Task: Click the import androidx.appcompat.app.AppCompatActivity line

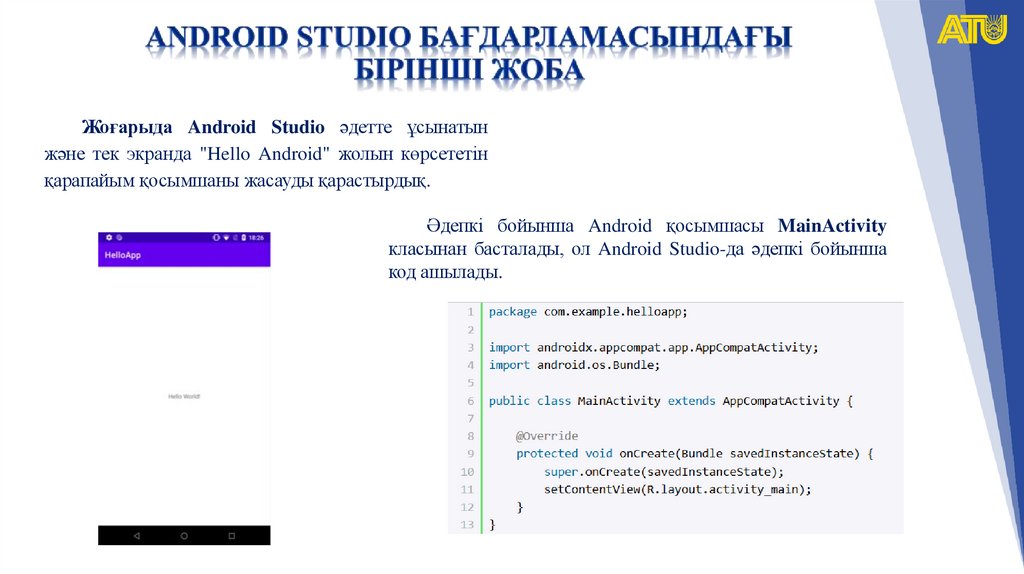Action: (x=653, y=347)
